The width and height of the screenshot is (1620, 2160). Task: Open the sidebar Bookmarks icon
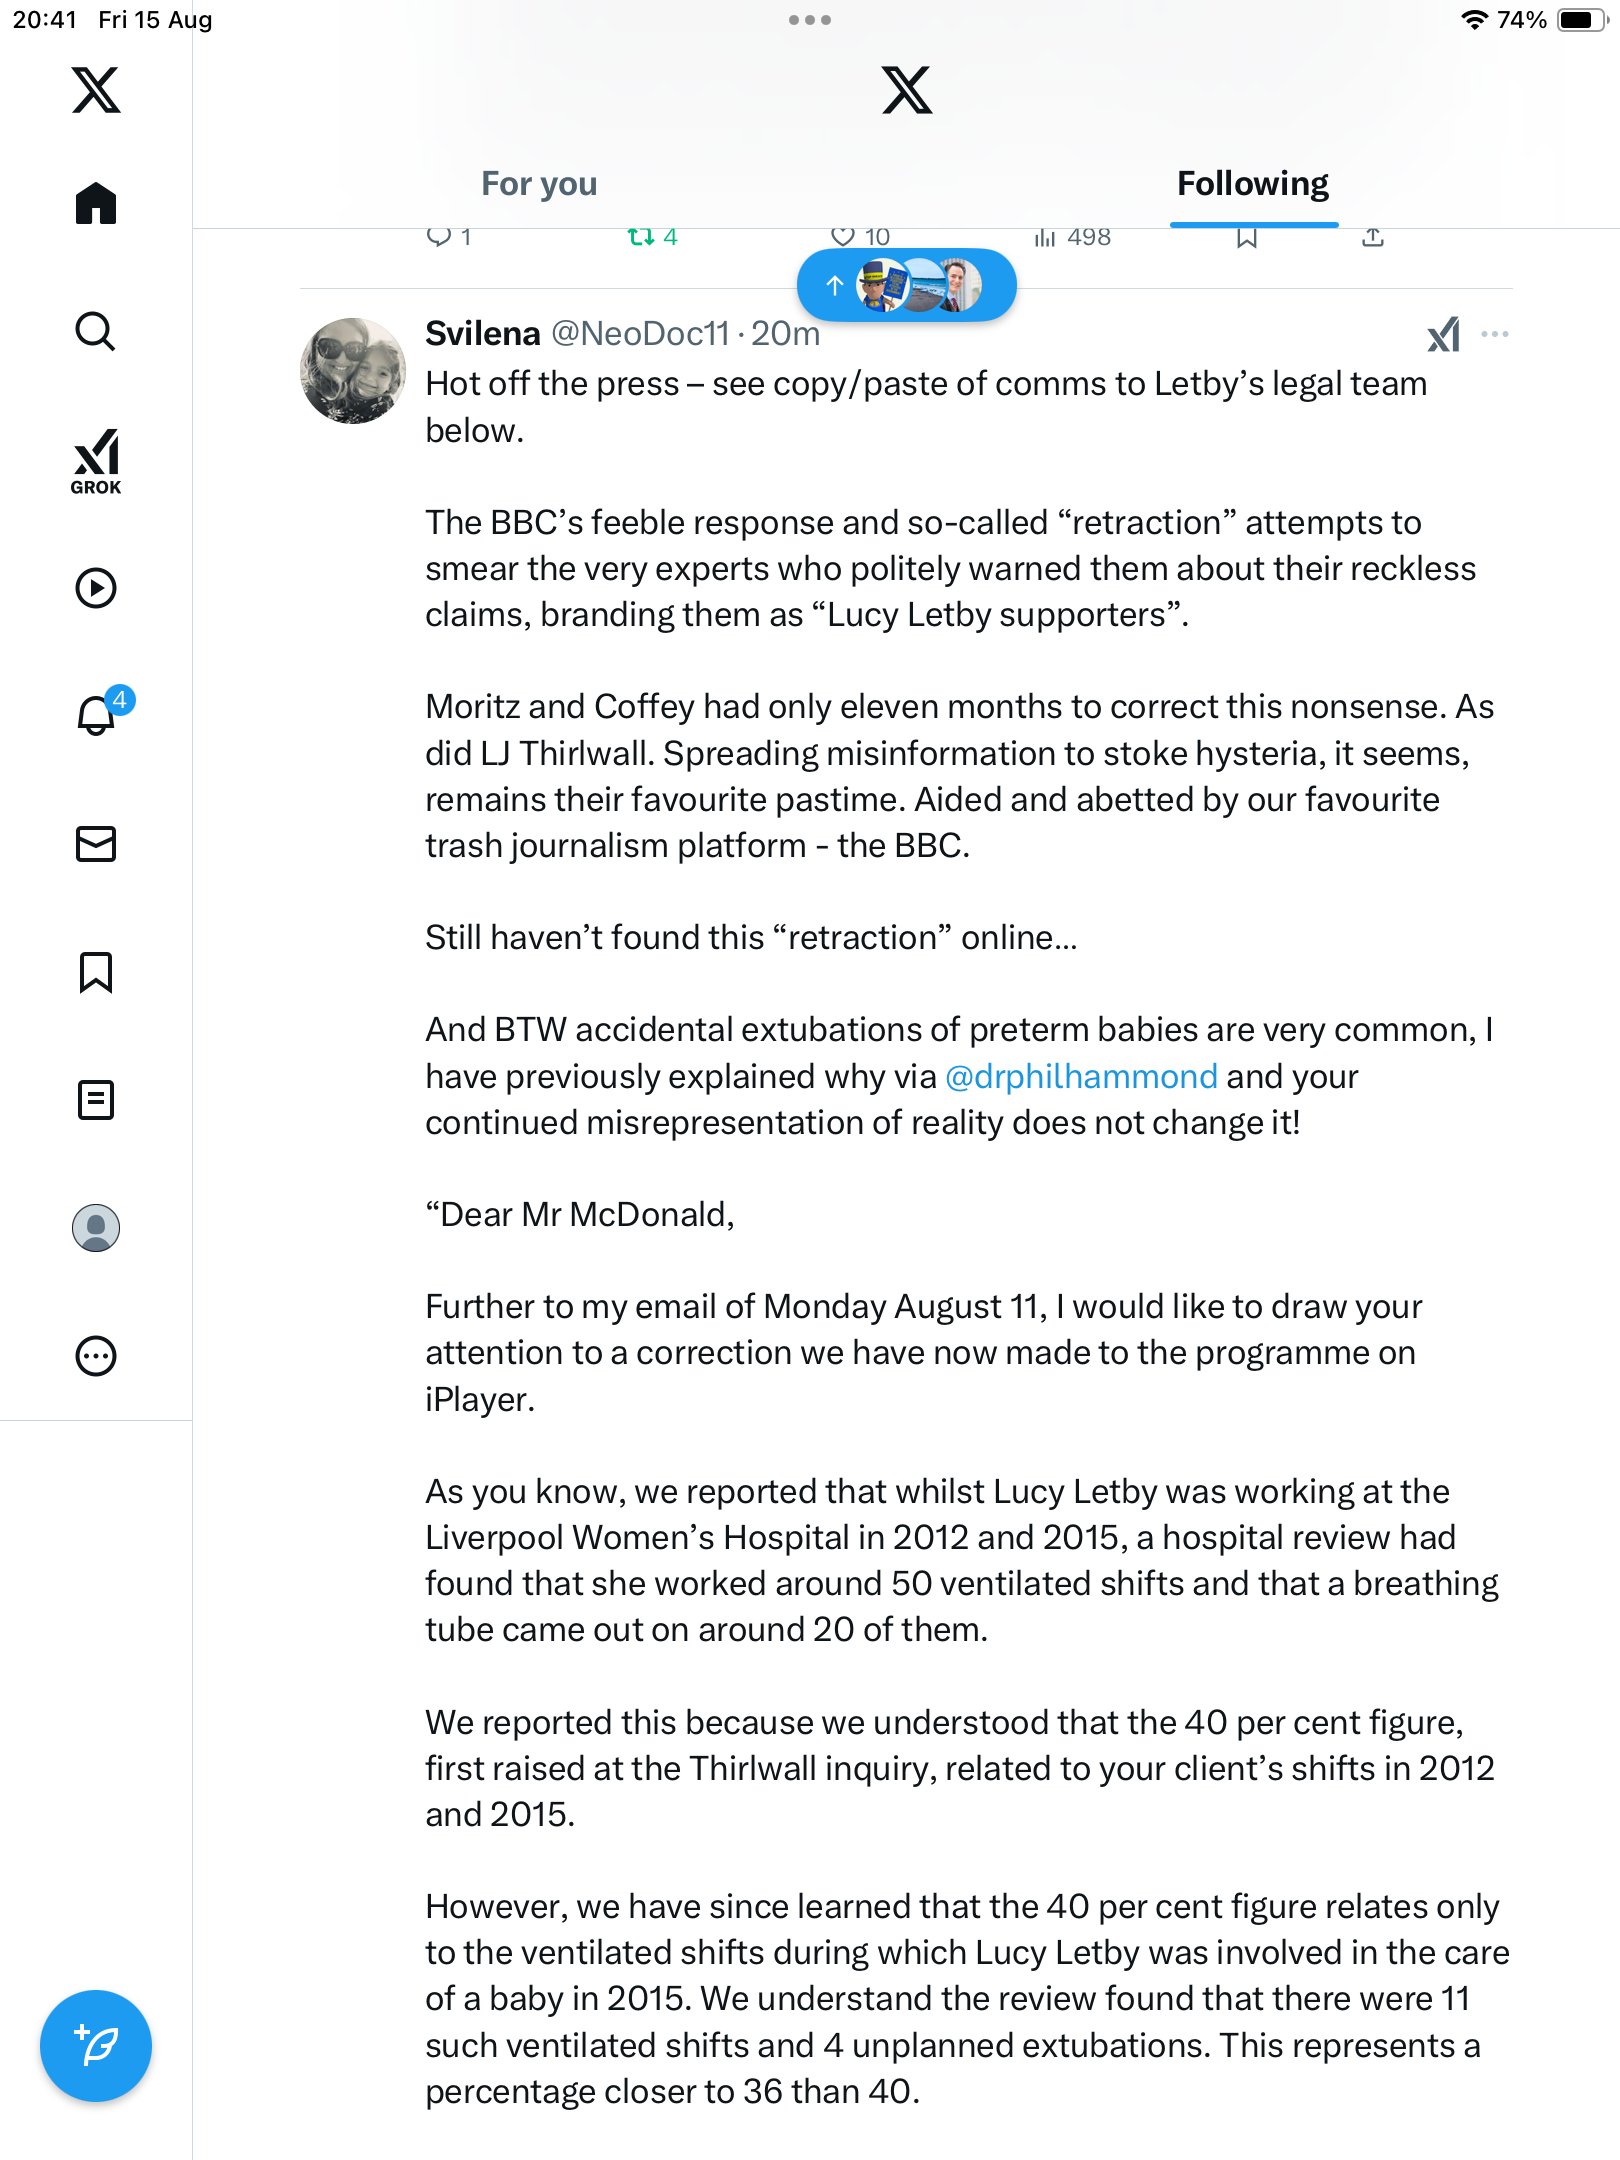click(x=96, y=972)
